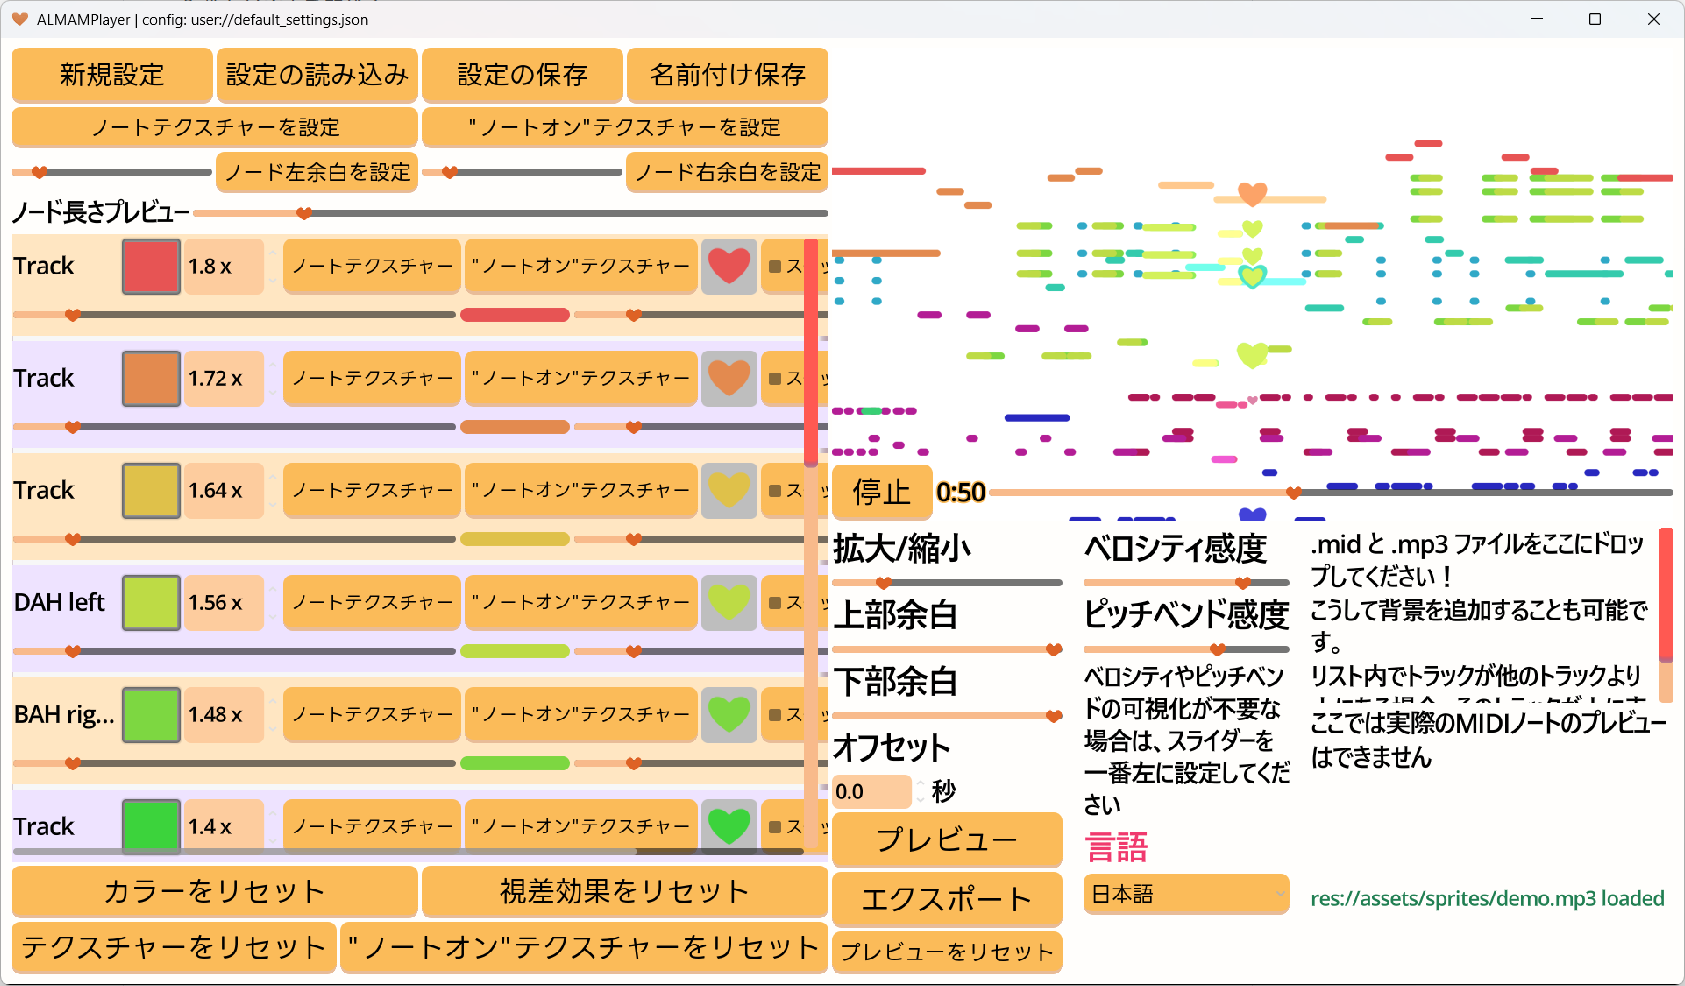The image size is (1685, 986).
Task: Click the ピッチベンド感度 slider
Action: [1186, 649]
